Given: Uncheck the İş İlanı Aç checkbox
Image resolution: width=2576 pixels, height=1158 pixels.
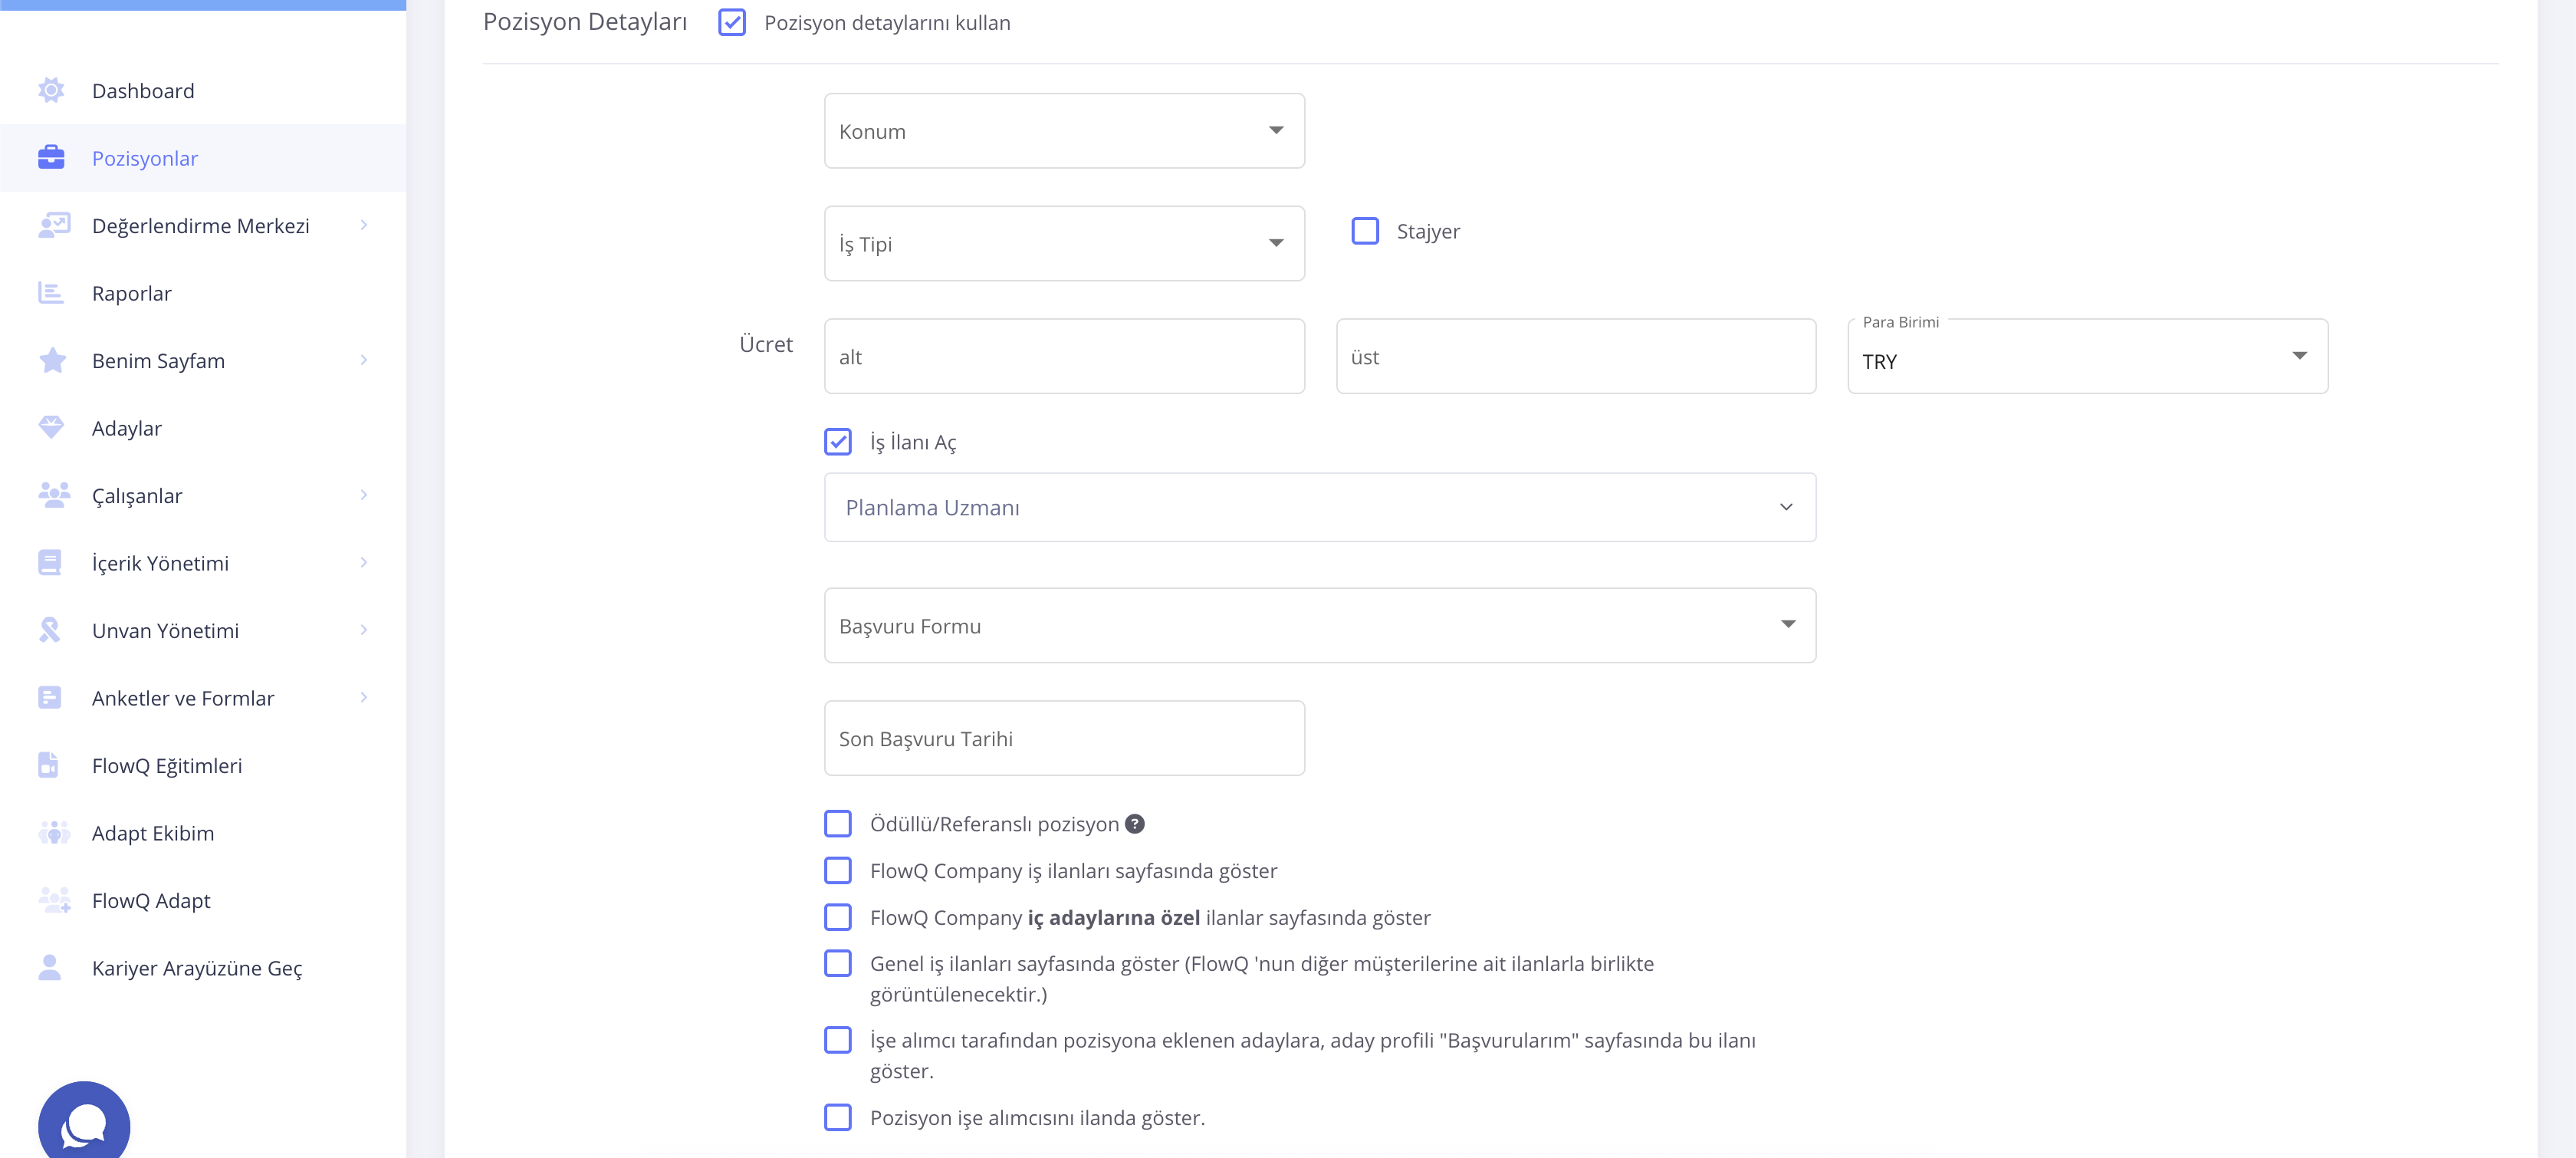Looking at the screenshot, I should (x=837, y=442).
